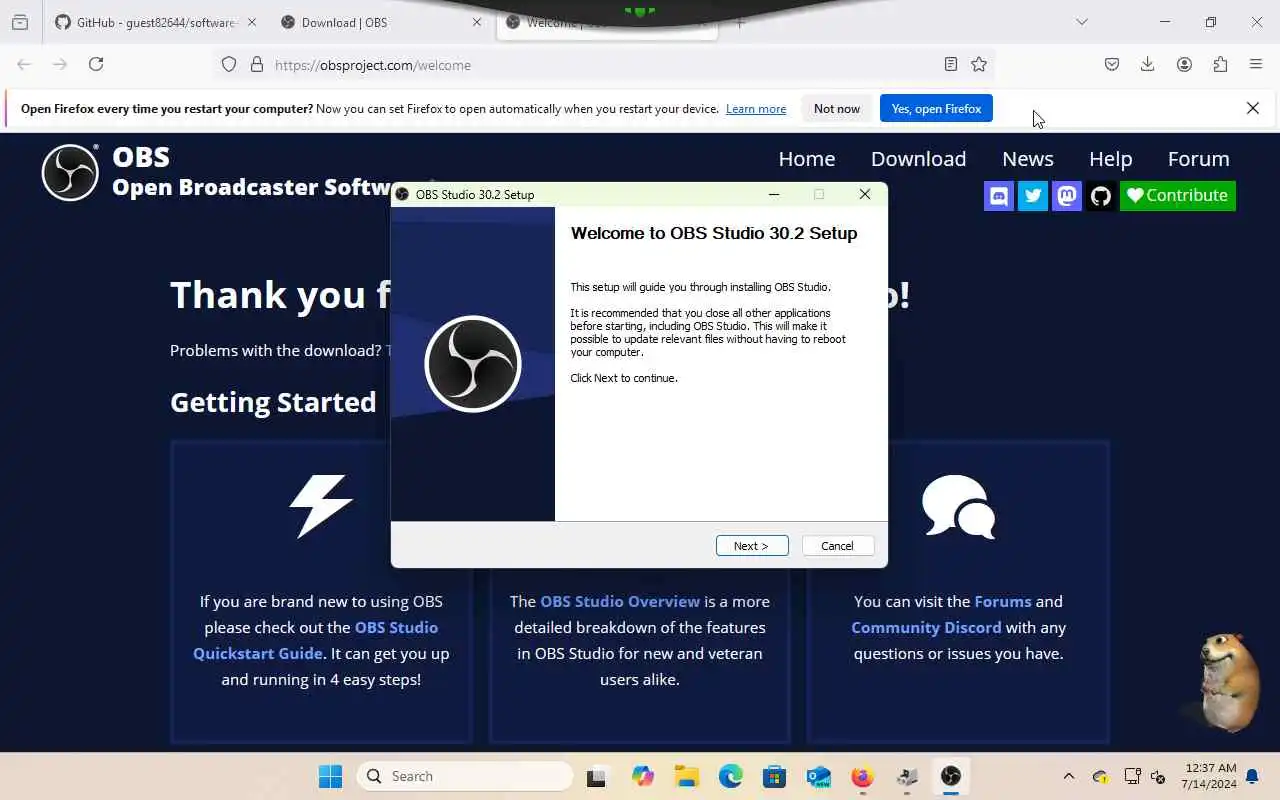Open the OBS Twitter icon link
1280x800 pixels.
(1032, 196)
